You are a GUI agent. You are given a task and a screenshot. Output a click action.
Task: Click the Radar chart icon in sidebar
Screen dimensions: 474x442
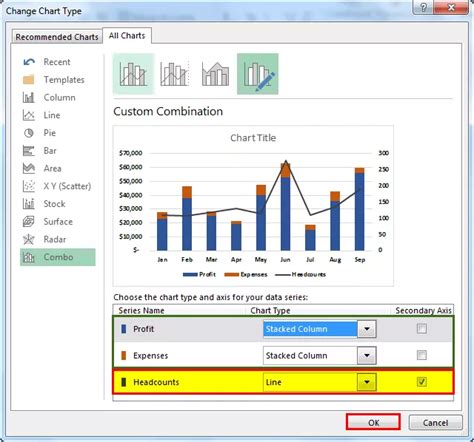(x=29, y=239)
